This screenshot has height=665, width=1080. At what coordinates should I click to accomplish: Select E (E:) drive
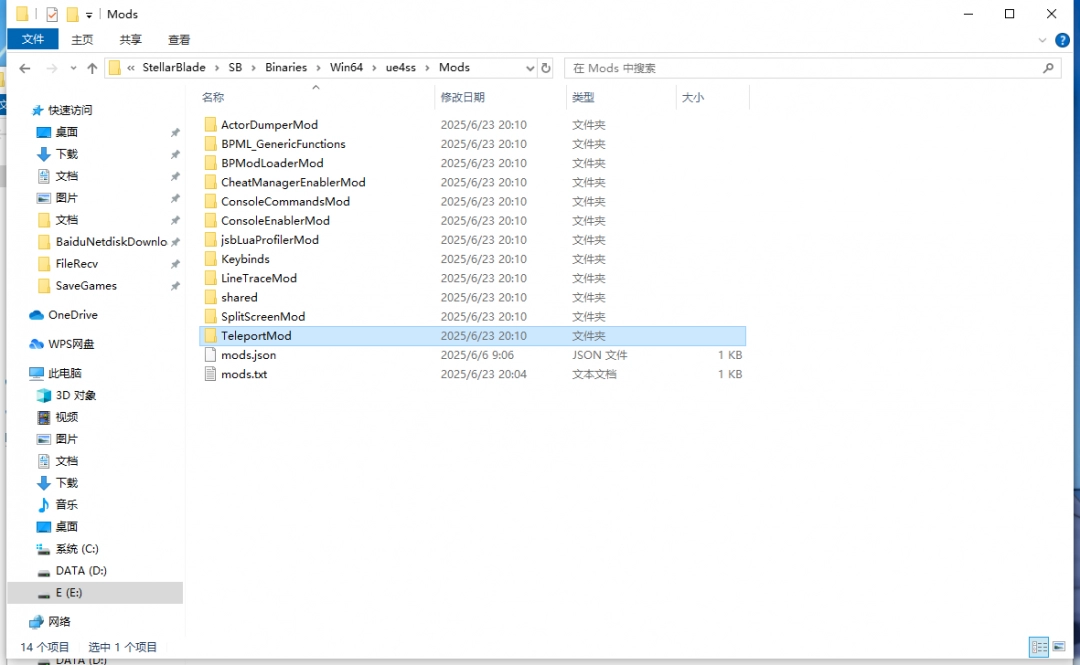tap(95, 593)
